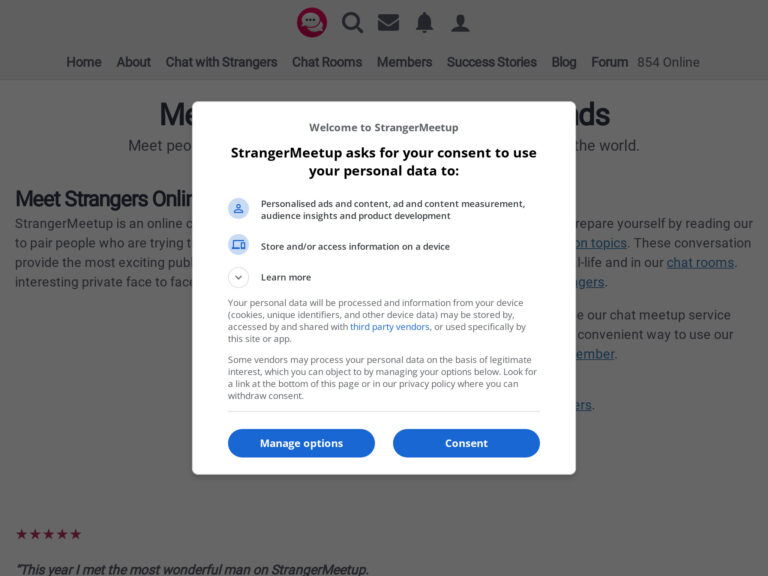Image resolution: width=768 pixels, height=576 pixels.
Task: Open the third party vendors link
Action: coord(390,327)
